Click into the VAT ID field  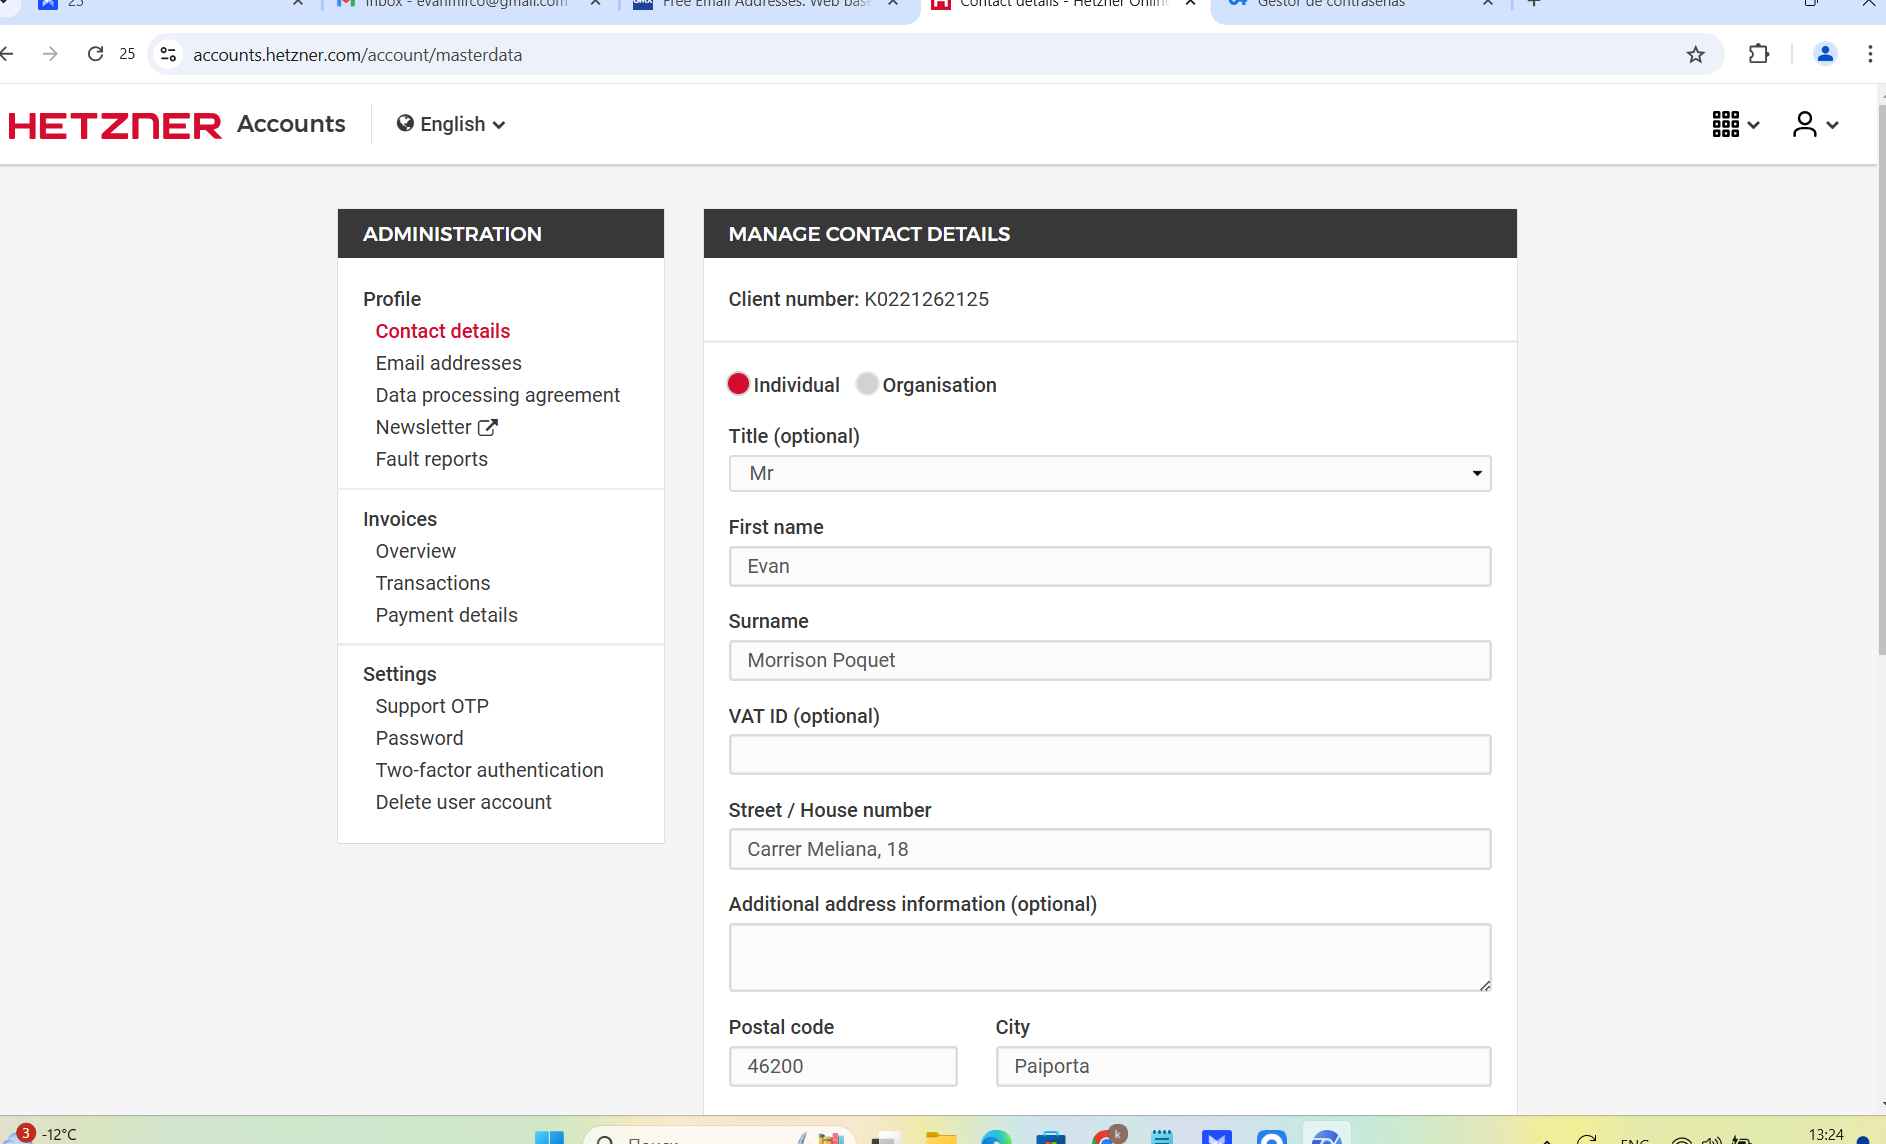point(1109,754)
